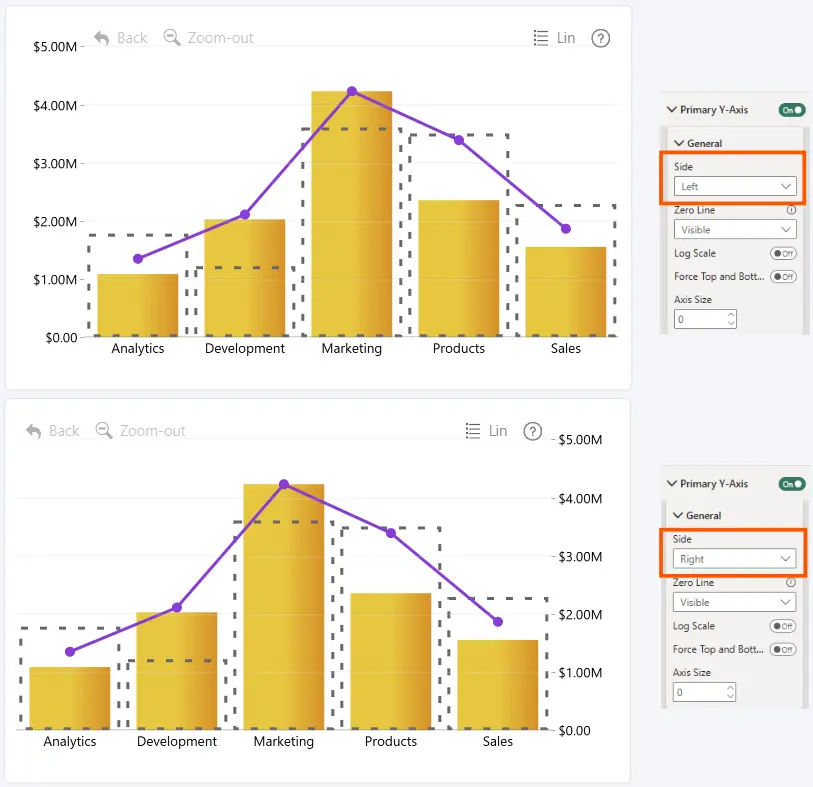Open the Zero Line dropdown in lower panel

tap(734, 602)
